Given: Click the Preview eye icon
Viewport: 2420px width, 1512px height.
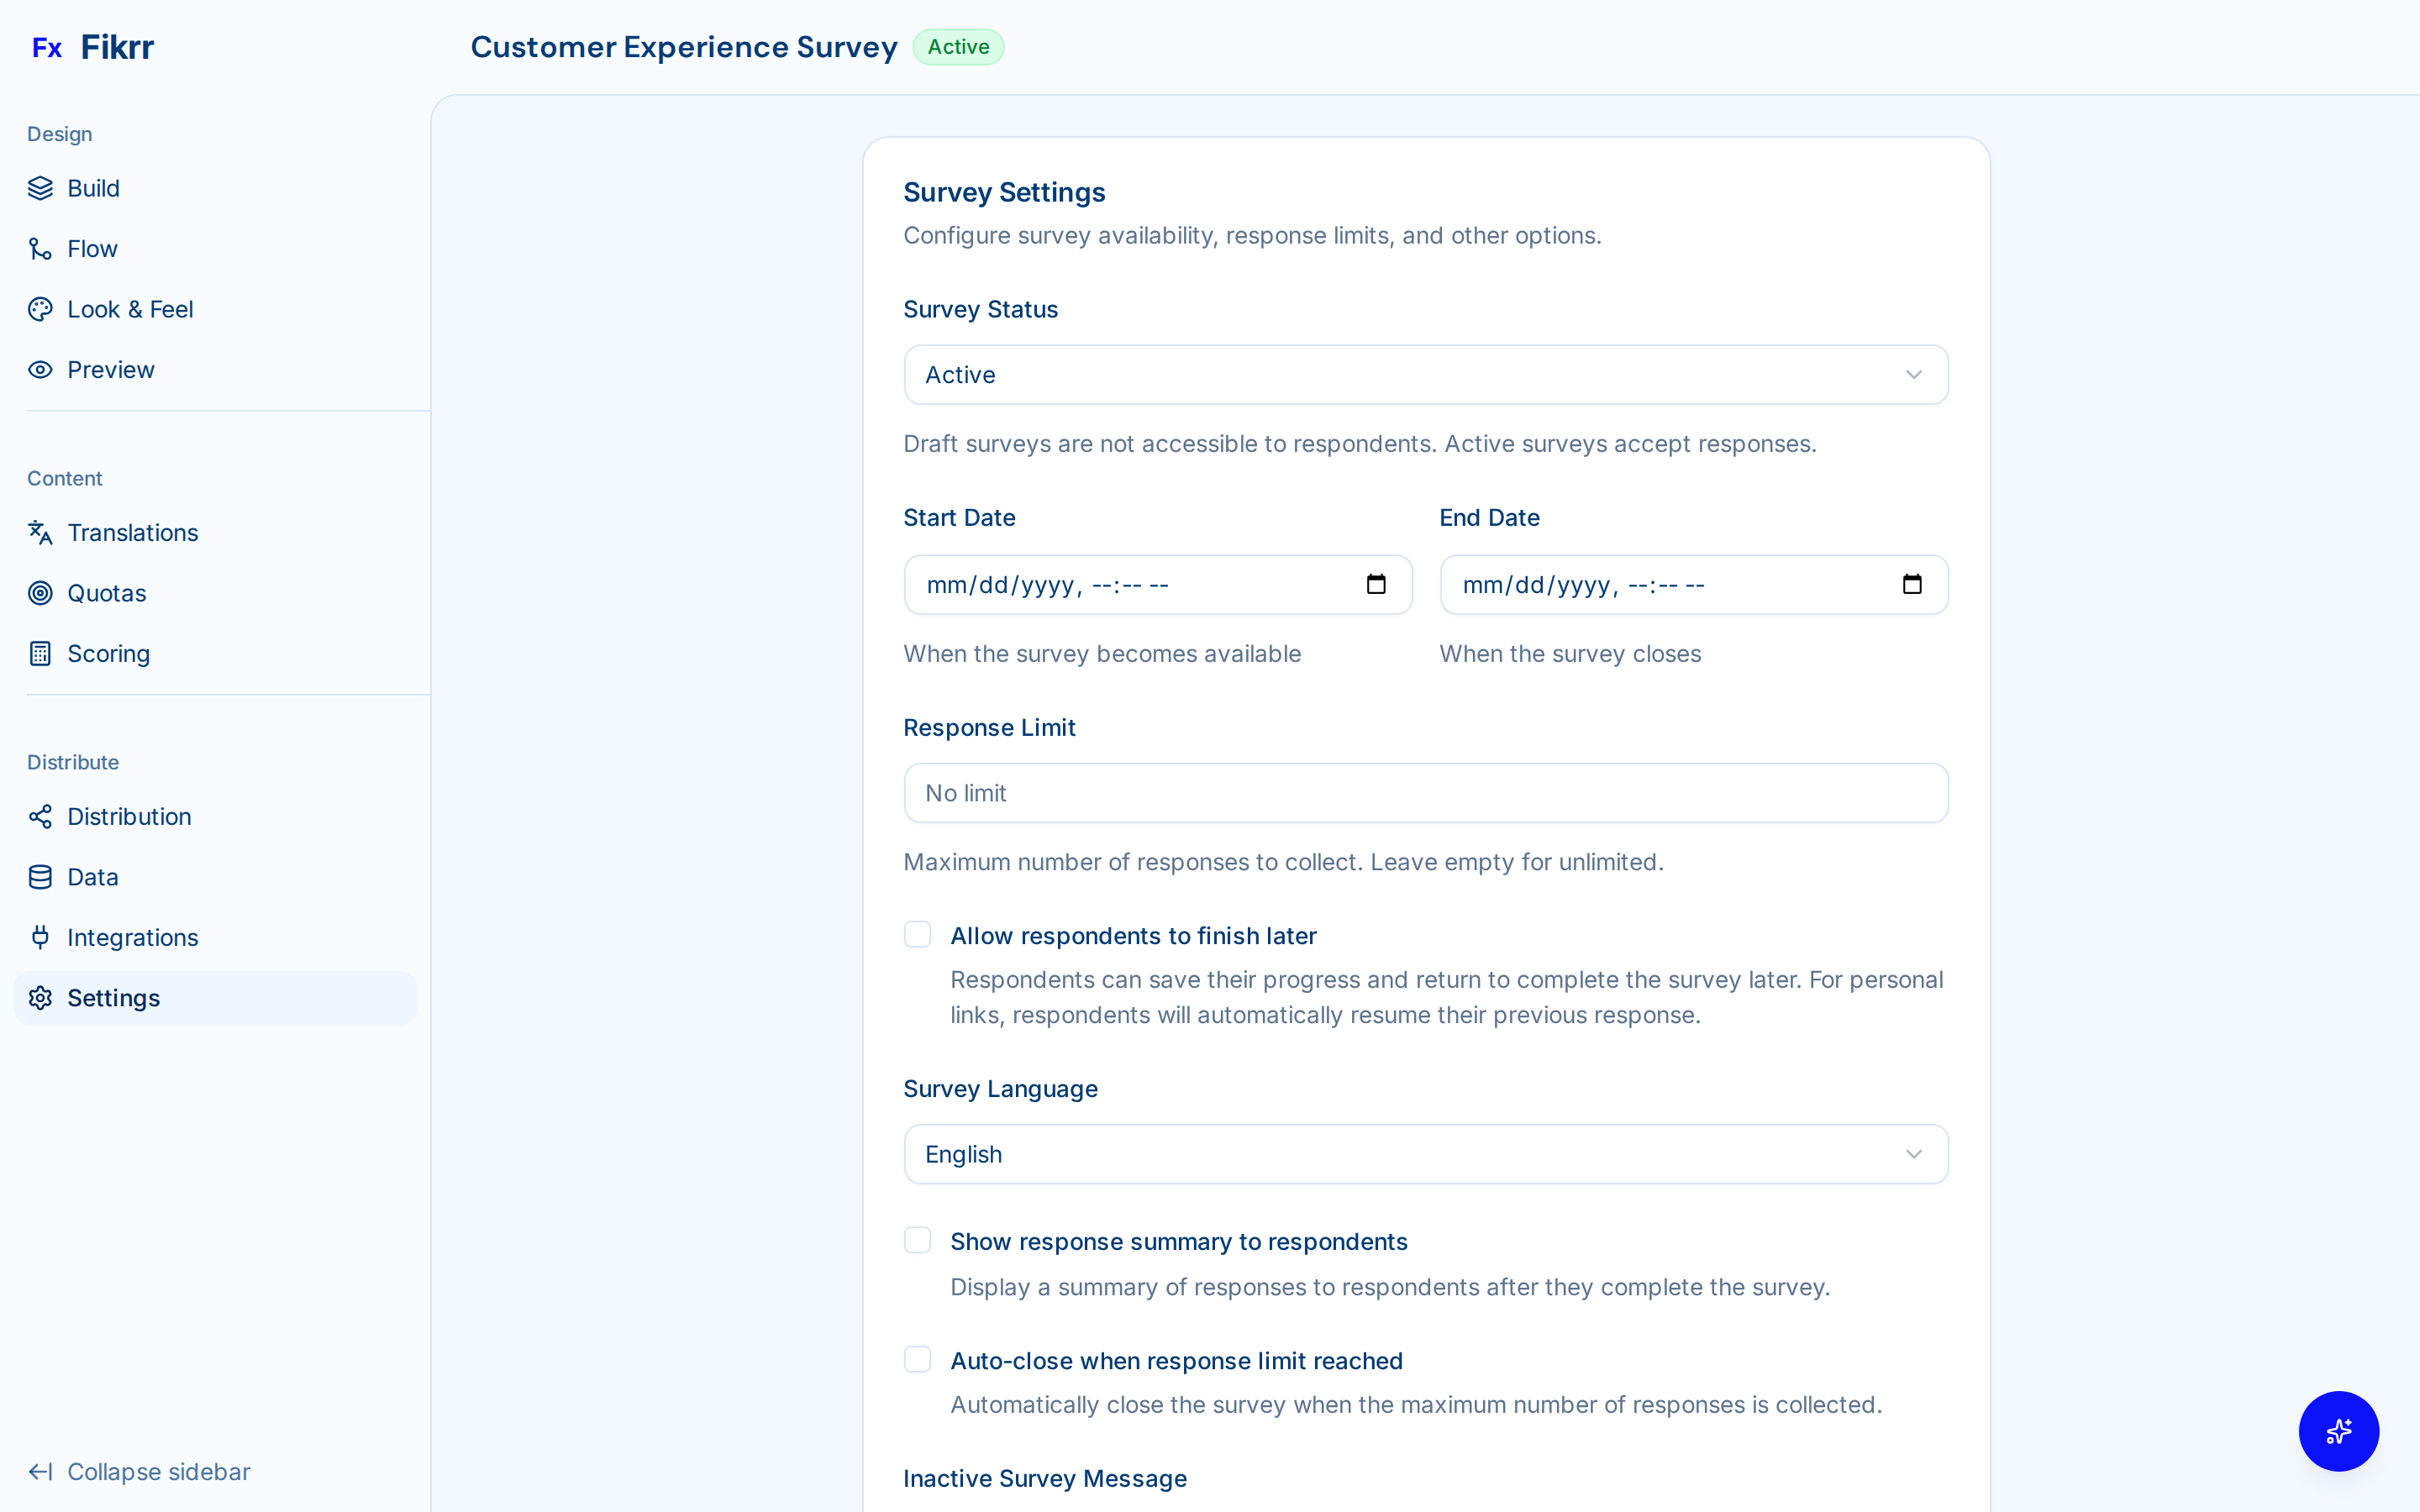Looking at the screenshot, I should coord(40,369).
